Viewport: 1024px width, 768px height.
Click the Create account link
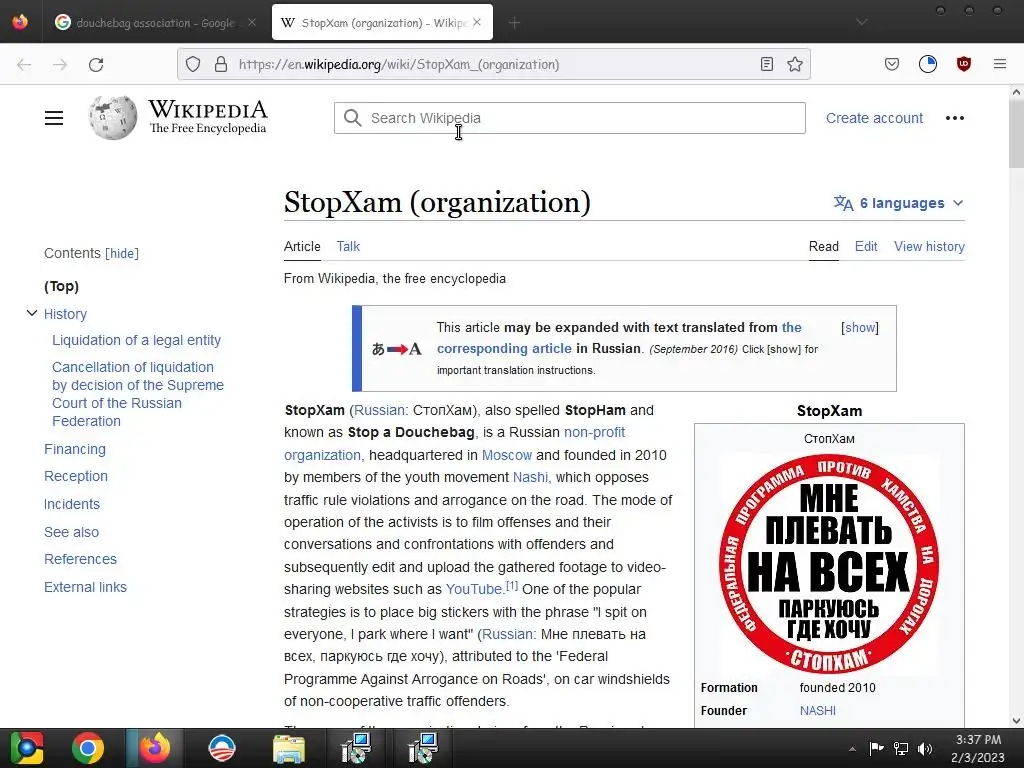[x=874, y=118]
